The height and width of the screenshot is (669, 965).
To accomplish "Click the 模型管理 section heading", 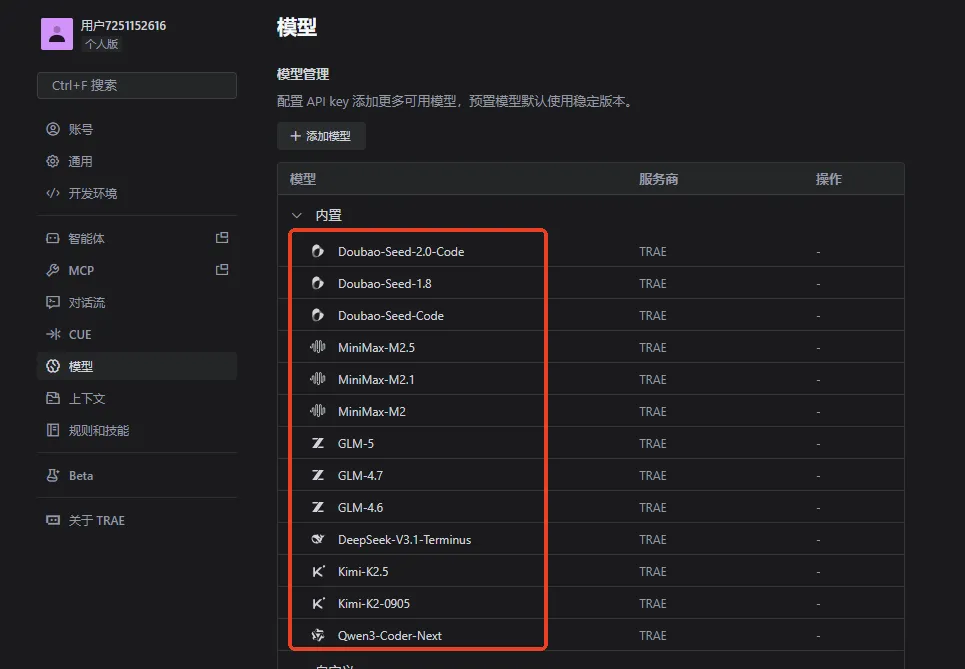I will 303,74.
